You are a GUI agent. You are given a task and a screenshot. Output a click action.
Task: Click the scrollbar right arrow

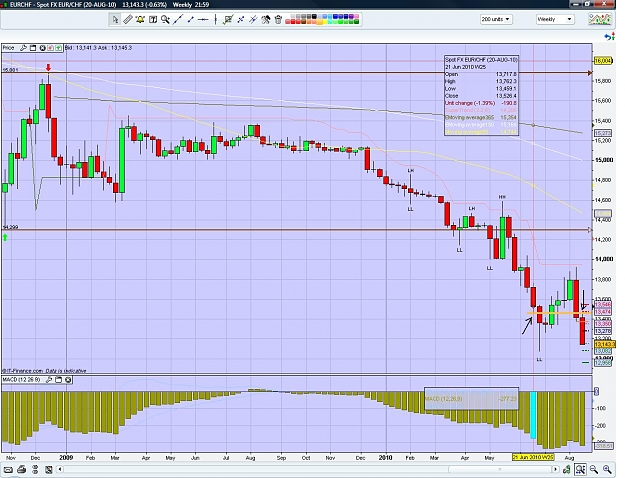(555, 470)
